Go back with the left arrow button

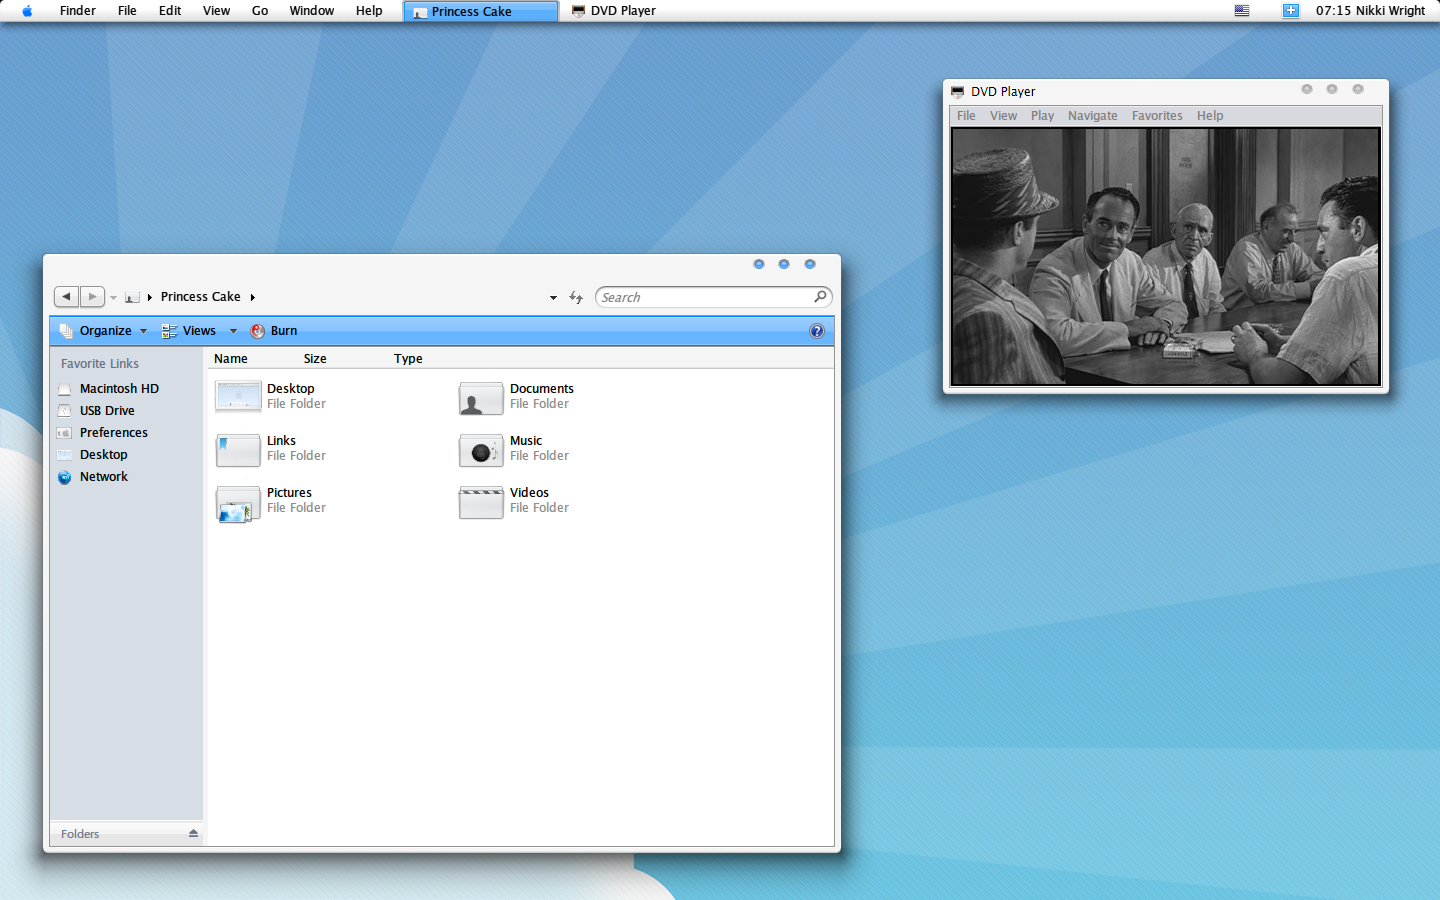[x=66, y=297]
